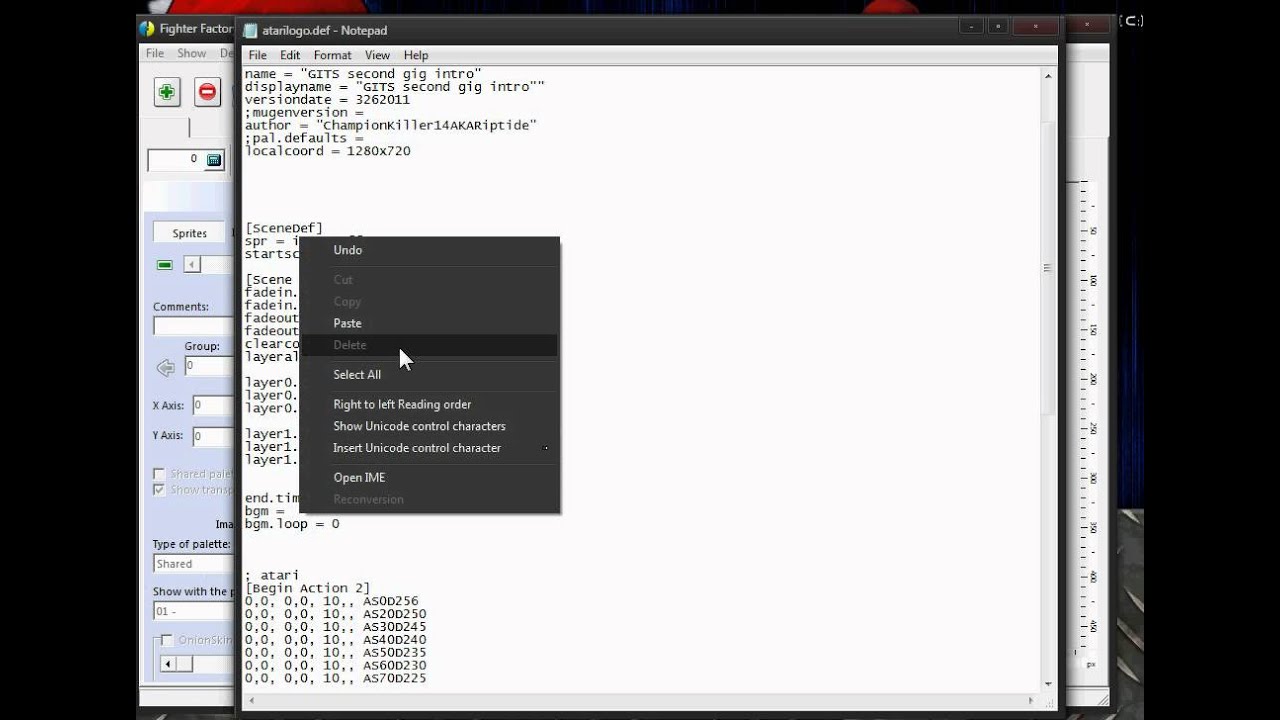1280x720 pixels.
Task: Click the green plus add button in Fighter Factory
Action: pyautogui.click(x=167, y=92)
